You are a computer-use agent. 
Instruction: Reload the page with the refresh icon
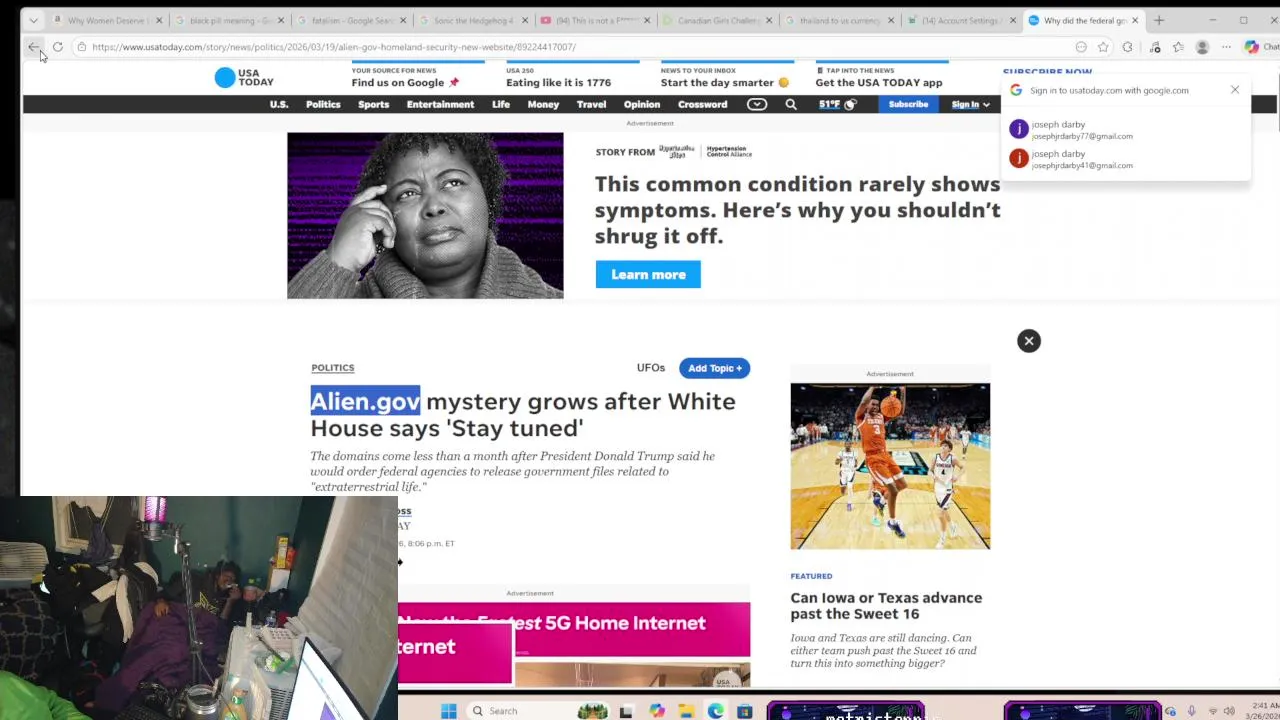coord(58,47)
